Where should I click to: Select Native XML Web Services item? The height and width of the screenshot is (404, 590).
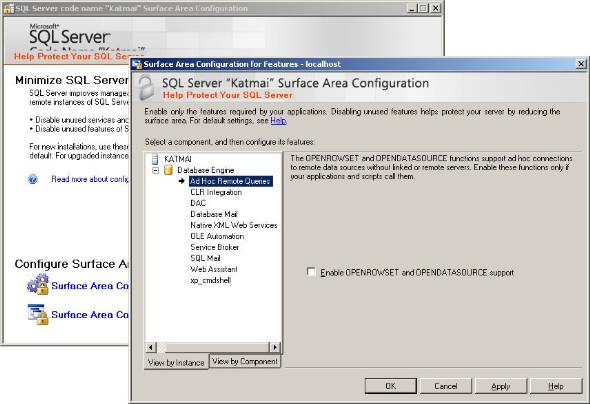click(x=234, y=225)
